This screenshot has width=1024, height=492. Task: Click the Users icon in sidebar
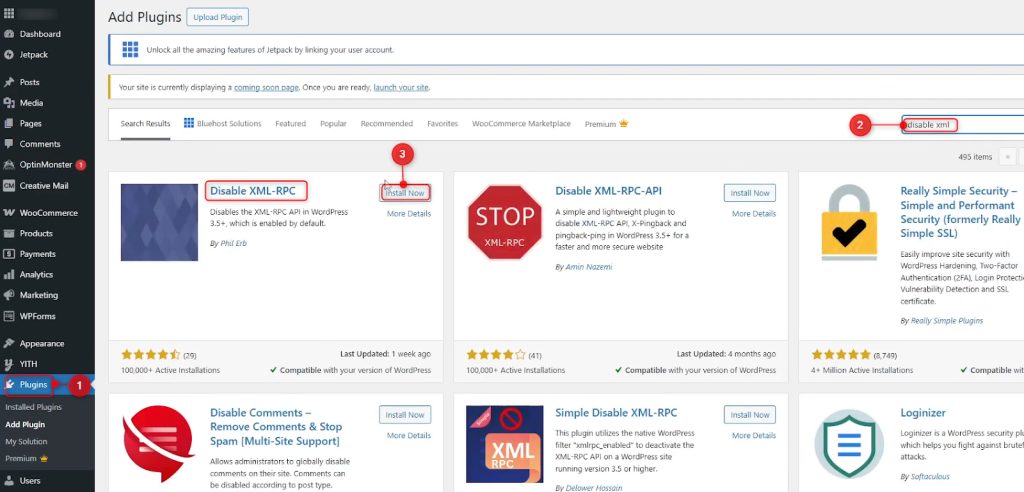(x=8, y=481)
